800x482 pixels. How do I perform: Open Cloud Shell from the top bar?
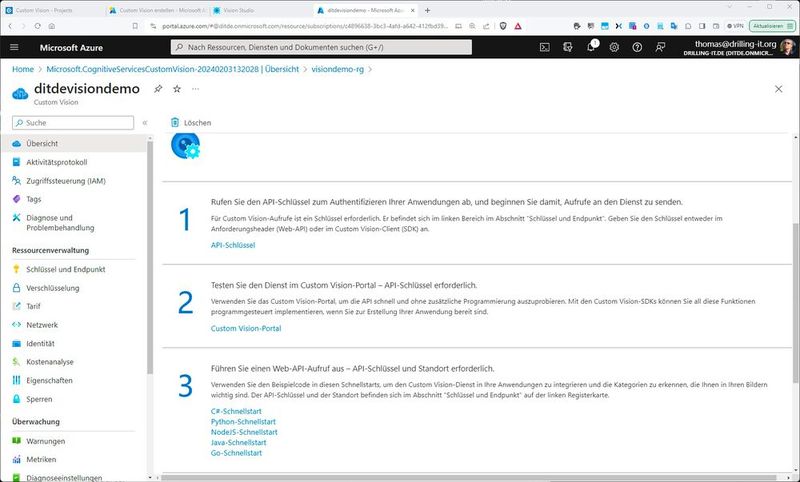(x=544, y=47)
